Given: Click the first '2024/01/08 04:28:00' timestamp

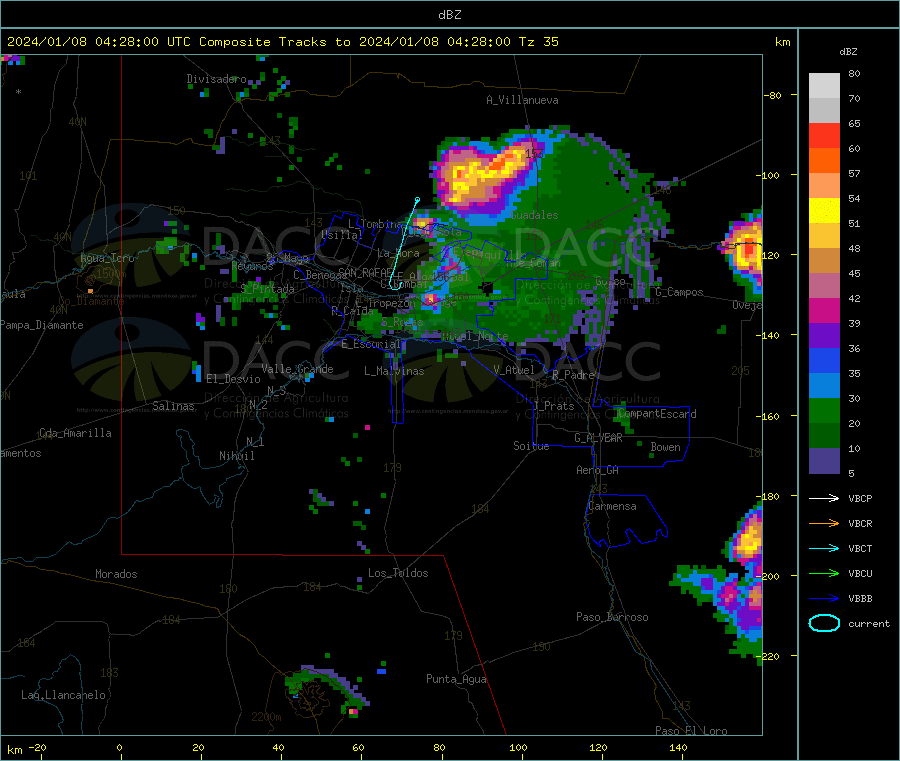Looking at the screenshot, I should coord(83,42).
